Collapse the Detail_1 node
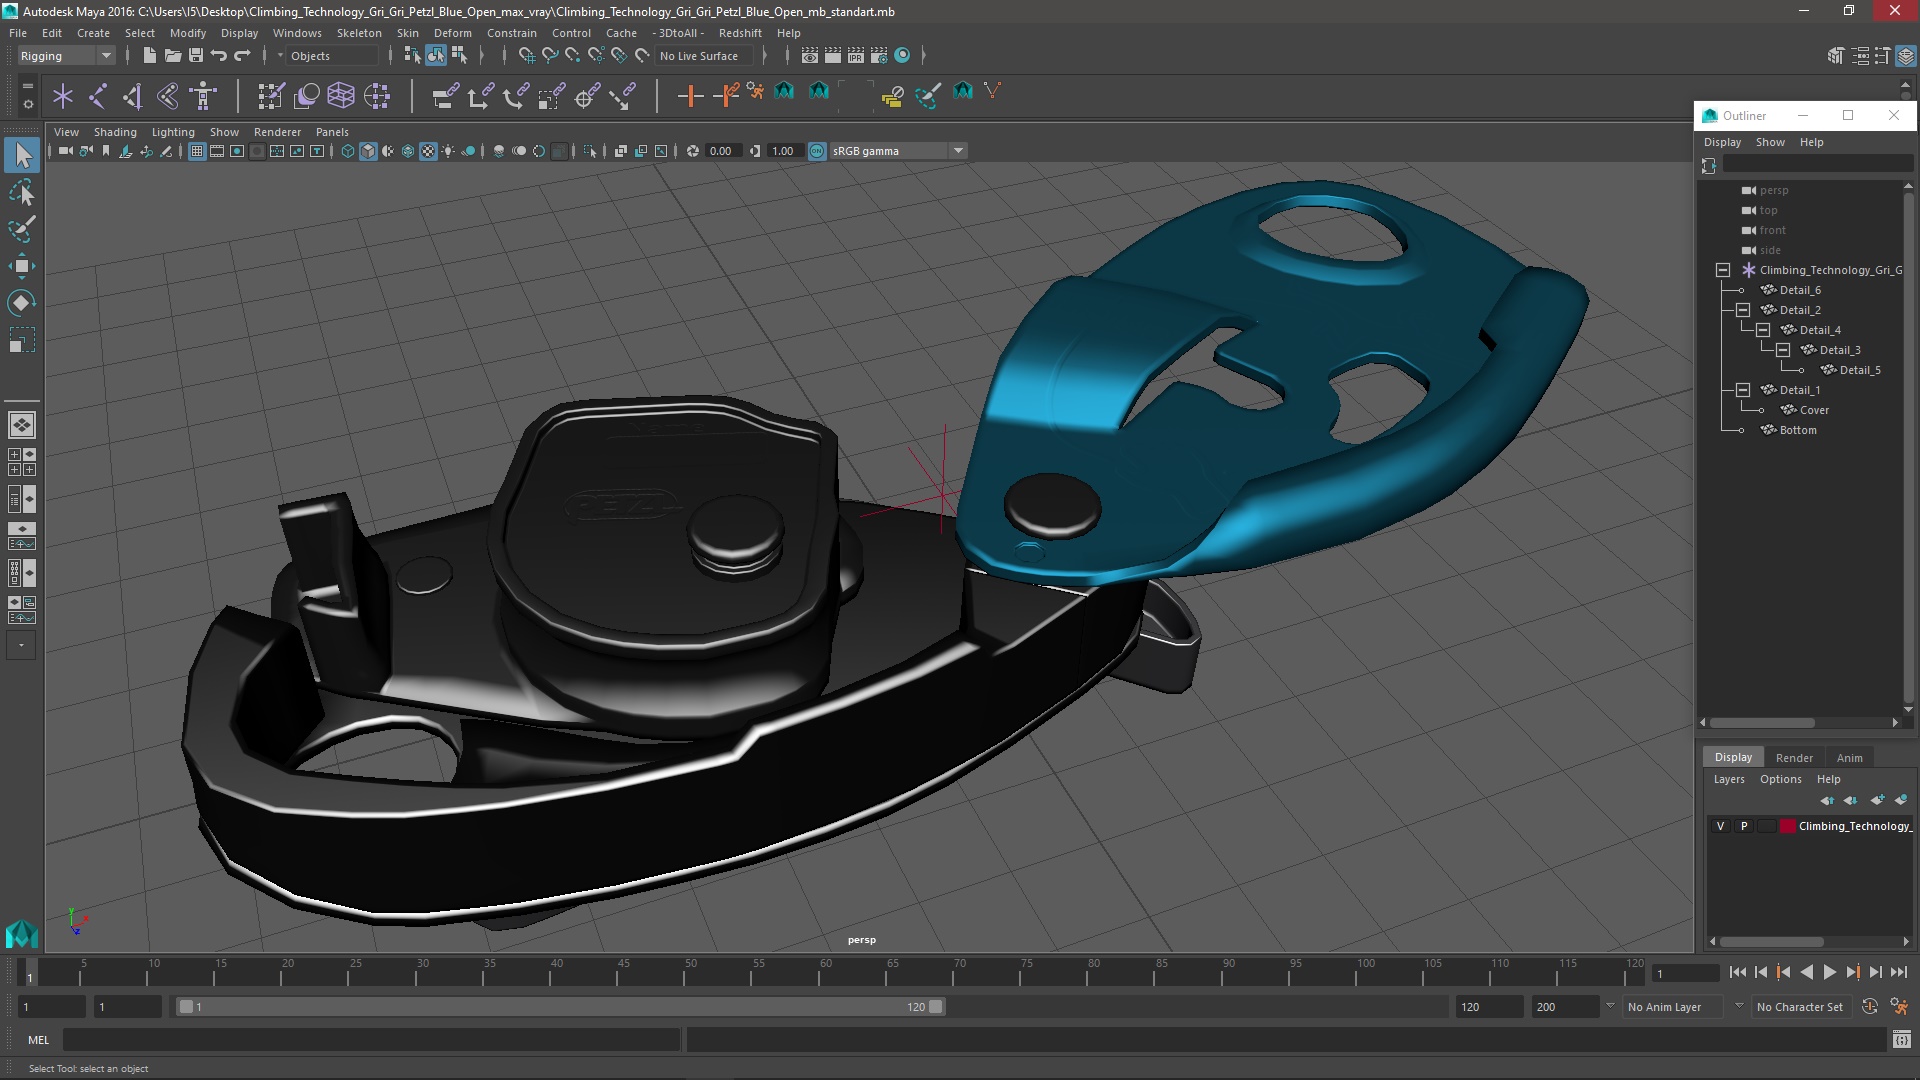 pyautogui.click(x=1743, y=390)
